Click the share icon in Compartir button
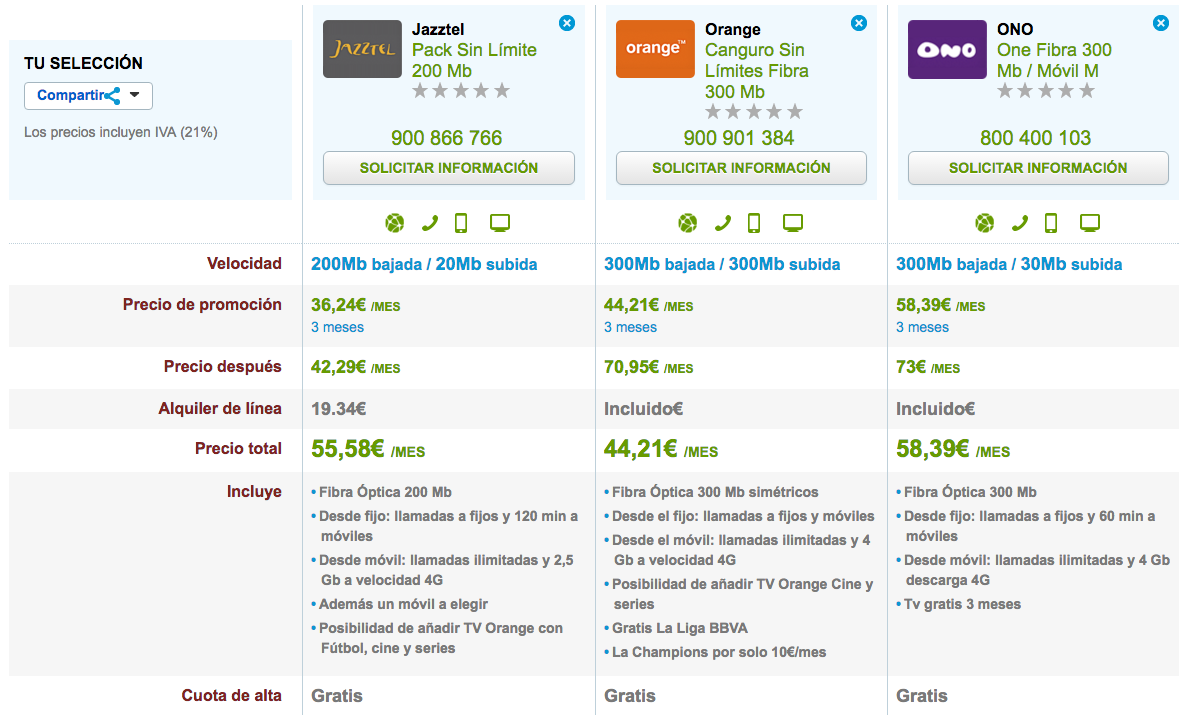 (113, 96)
